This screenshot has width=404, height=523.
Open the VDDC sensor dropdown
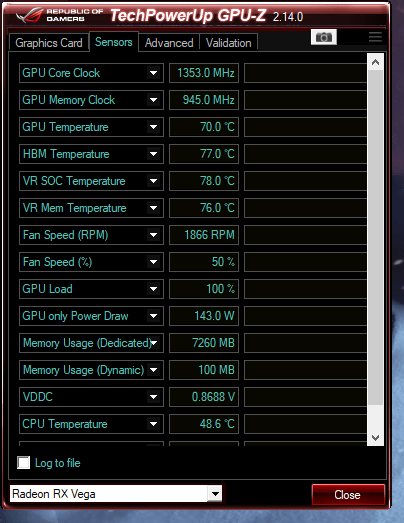(x=153, y=397)
